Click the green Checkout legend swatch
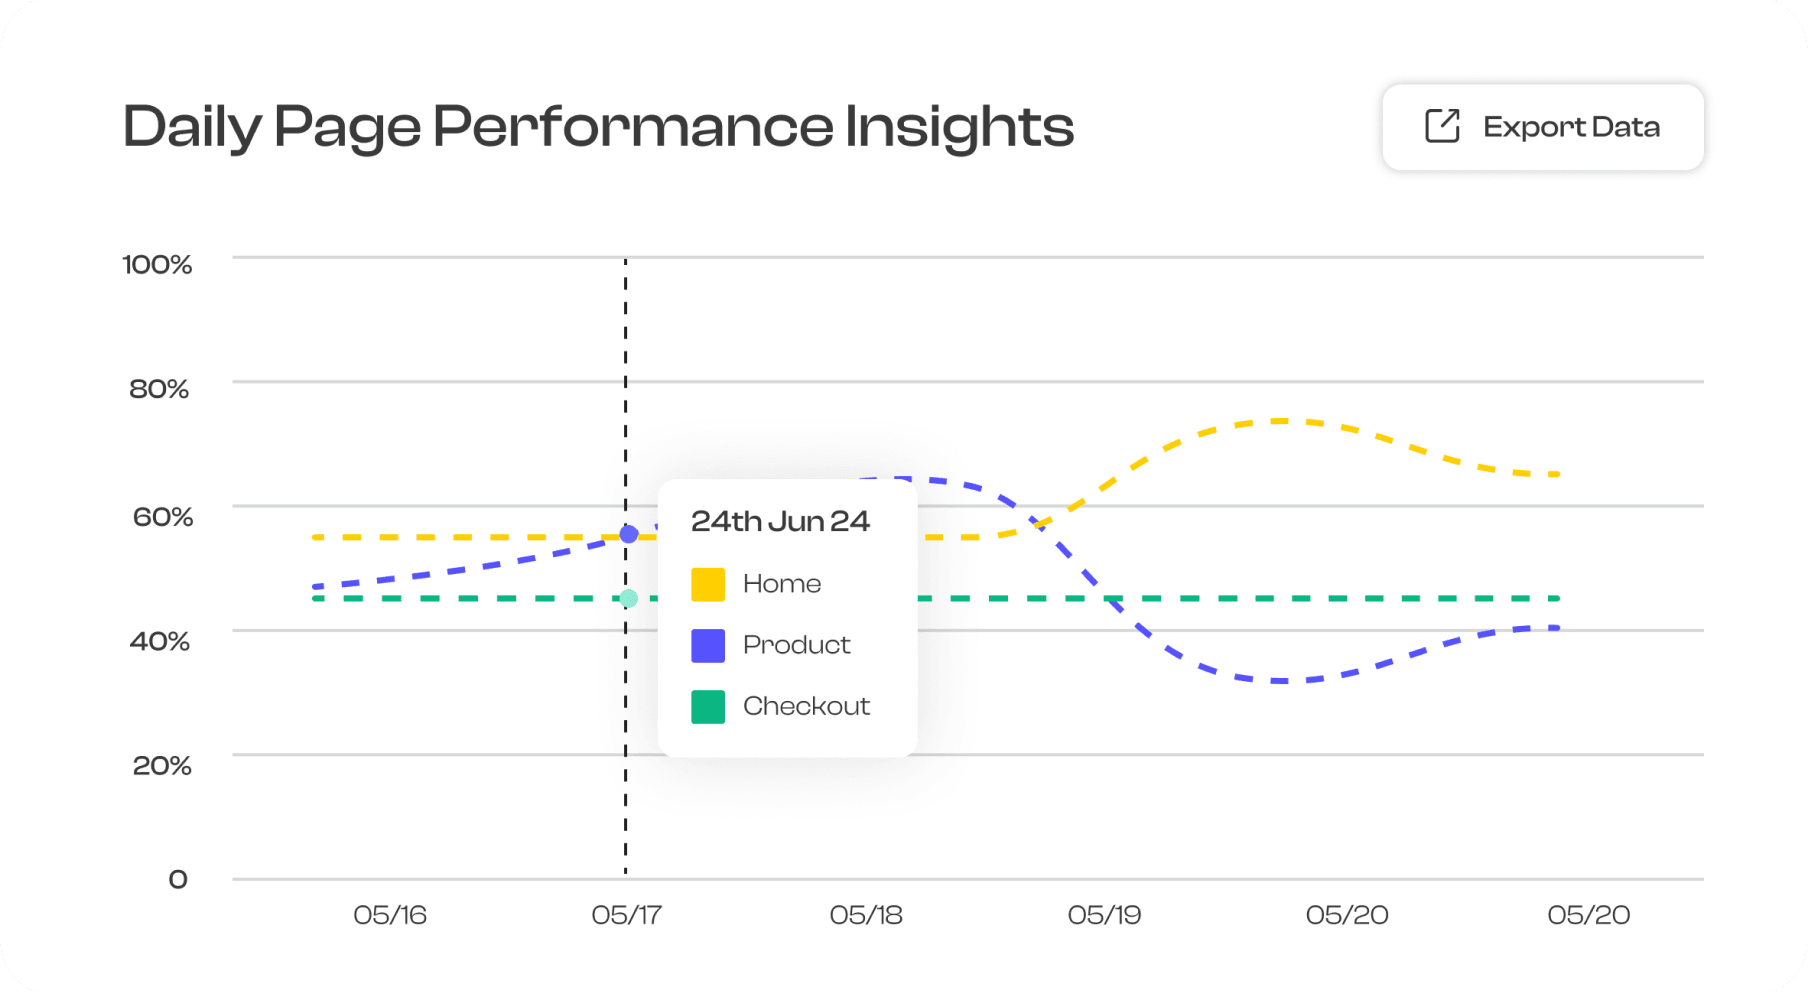Screen dimensions: 1808x992 click(708, 706)
